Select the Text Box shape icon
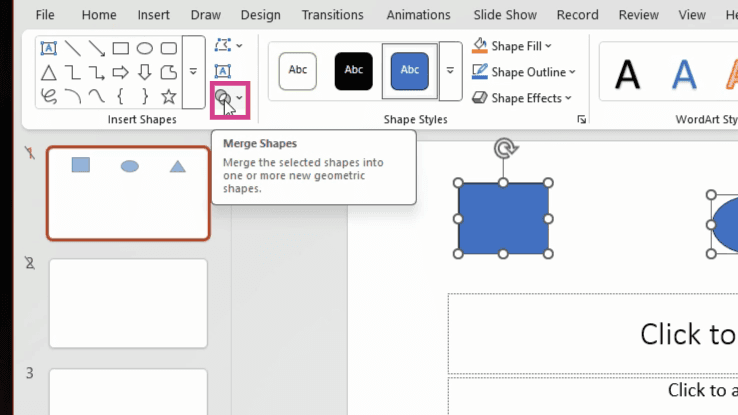 click(x=48, y=48)
